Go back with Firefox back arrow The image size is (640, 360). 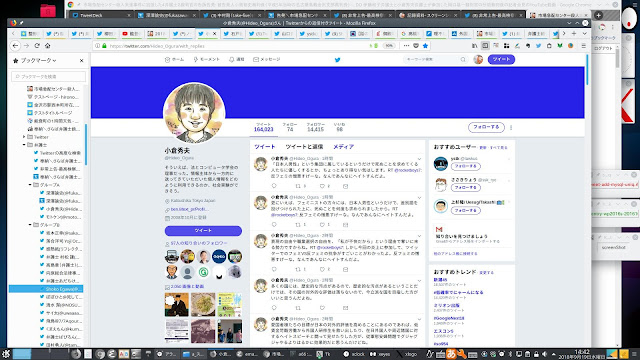16,46
